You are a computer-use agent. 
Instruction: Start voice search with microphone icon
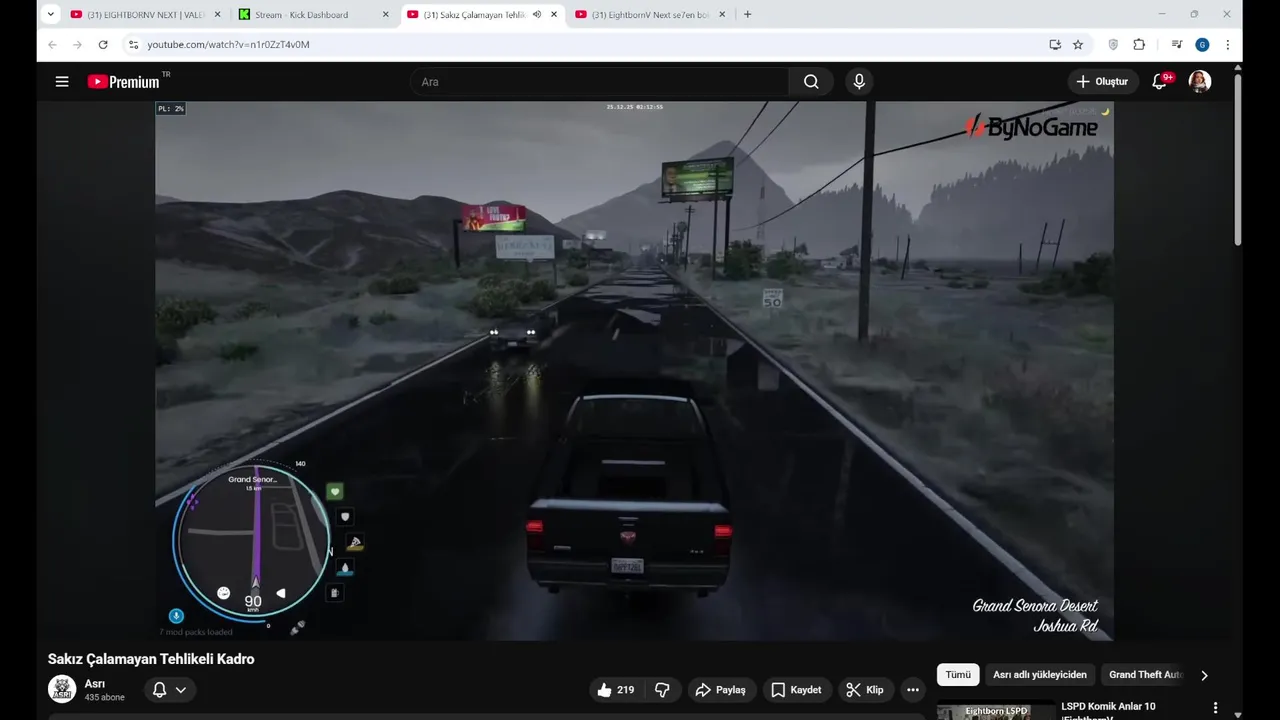(x=859, y=82)
